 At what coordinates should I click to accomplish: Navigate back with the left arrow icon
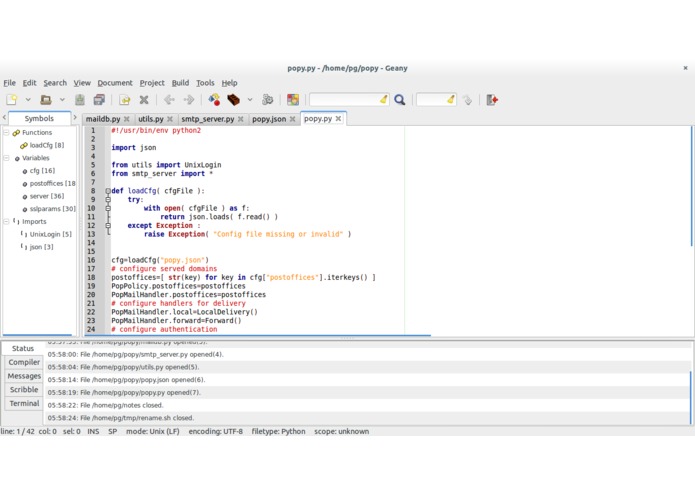169,100
